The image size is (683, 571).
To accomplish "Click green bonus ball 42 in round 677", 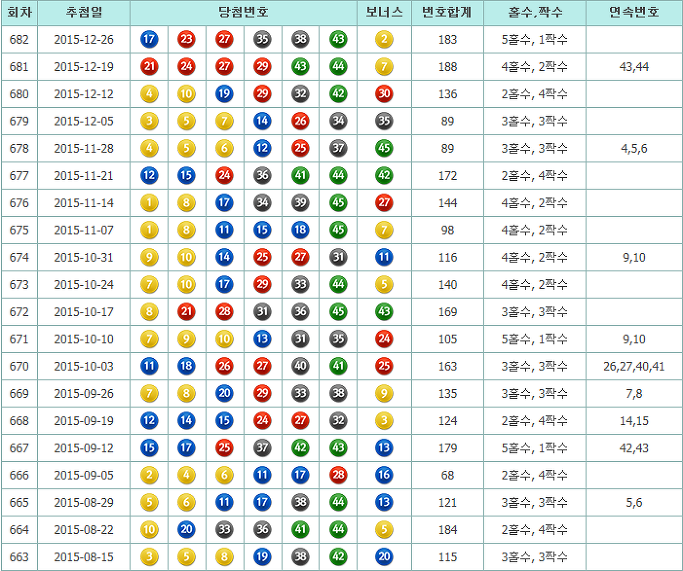I will [x=384, y=176].
